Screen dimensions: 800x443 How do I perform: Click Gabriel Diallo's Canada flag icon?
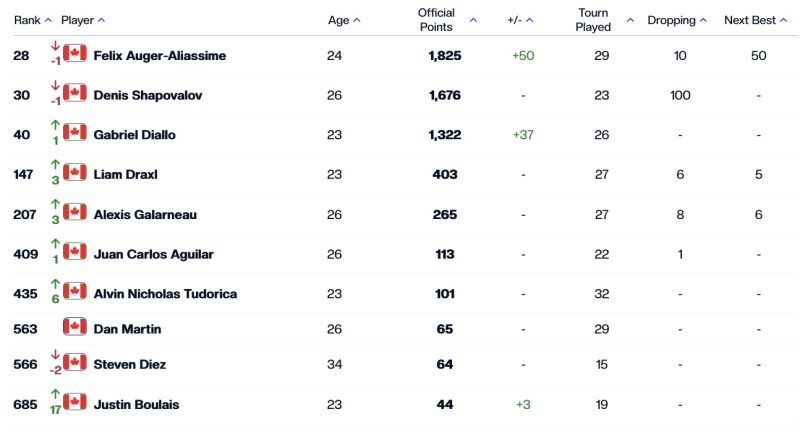click(x=75, y=133)
